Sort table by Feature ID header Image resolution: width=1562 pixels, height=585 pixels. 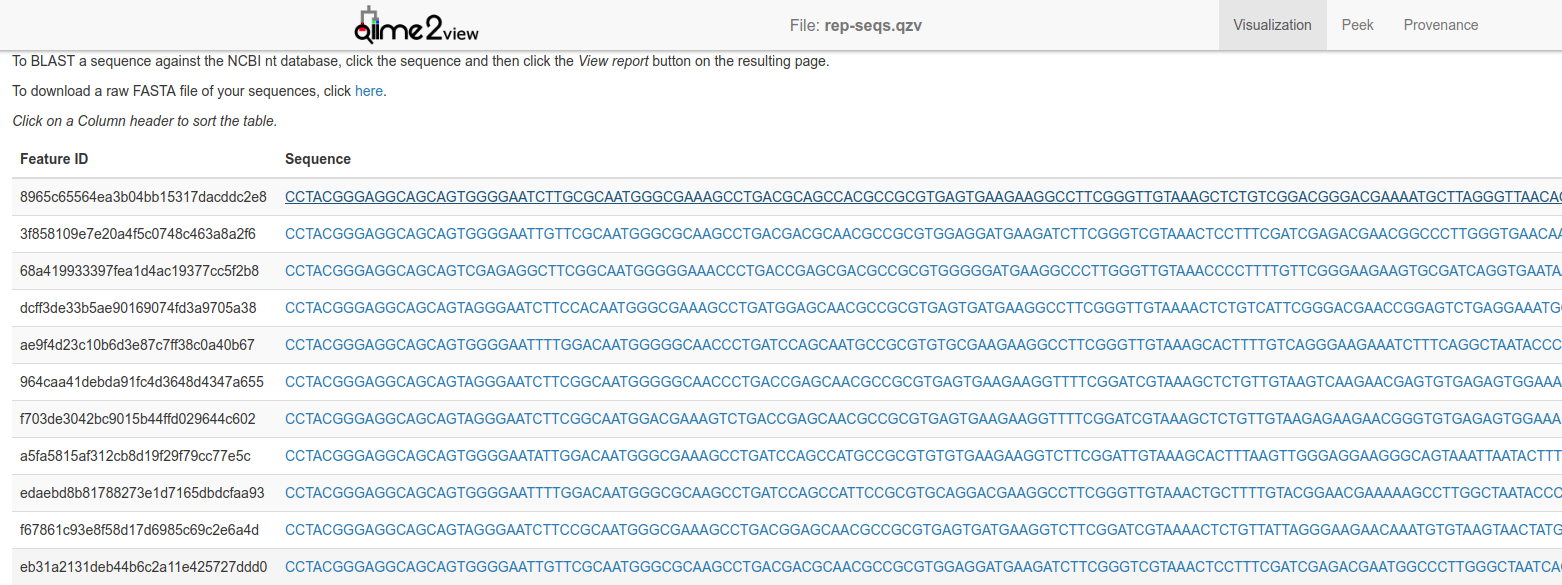pos(54,159)
